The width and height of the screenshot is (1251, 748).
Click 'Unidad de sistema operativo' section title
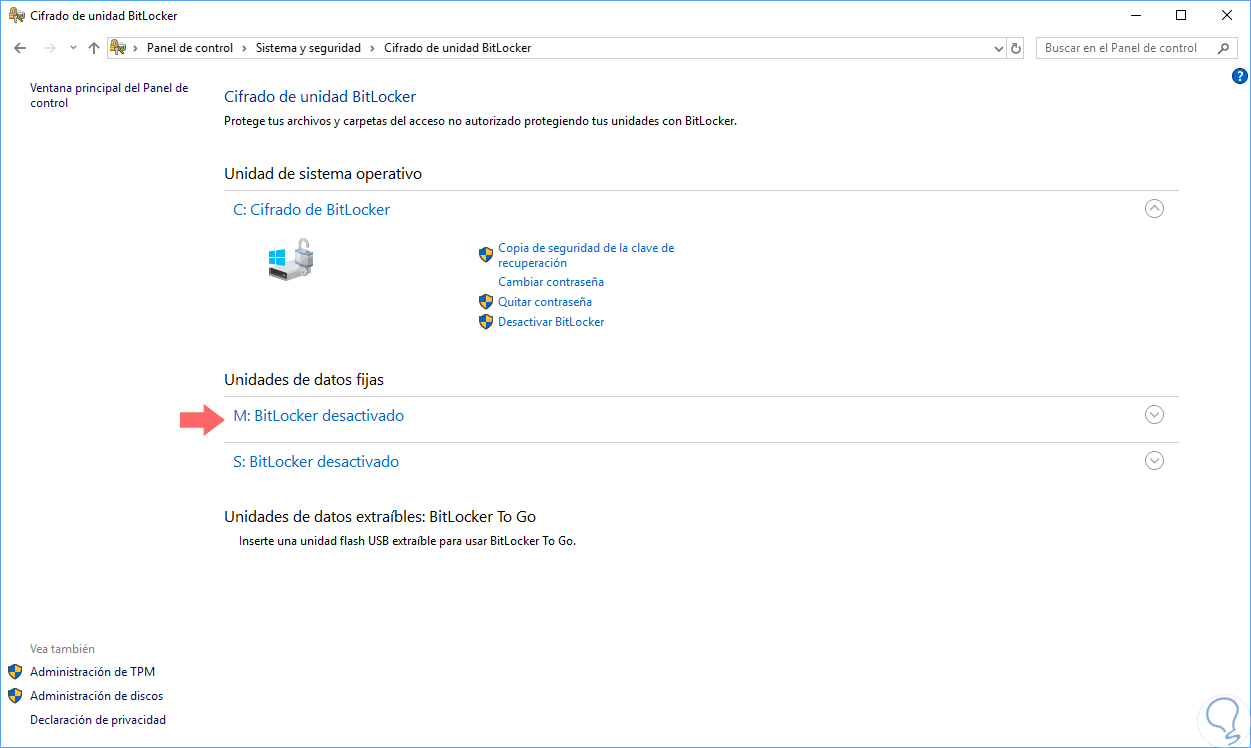323,174
